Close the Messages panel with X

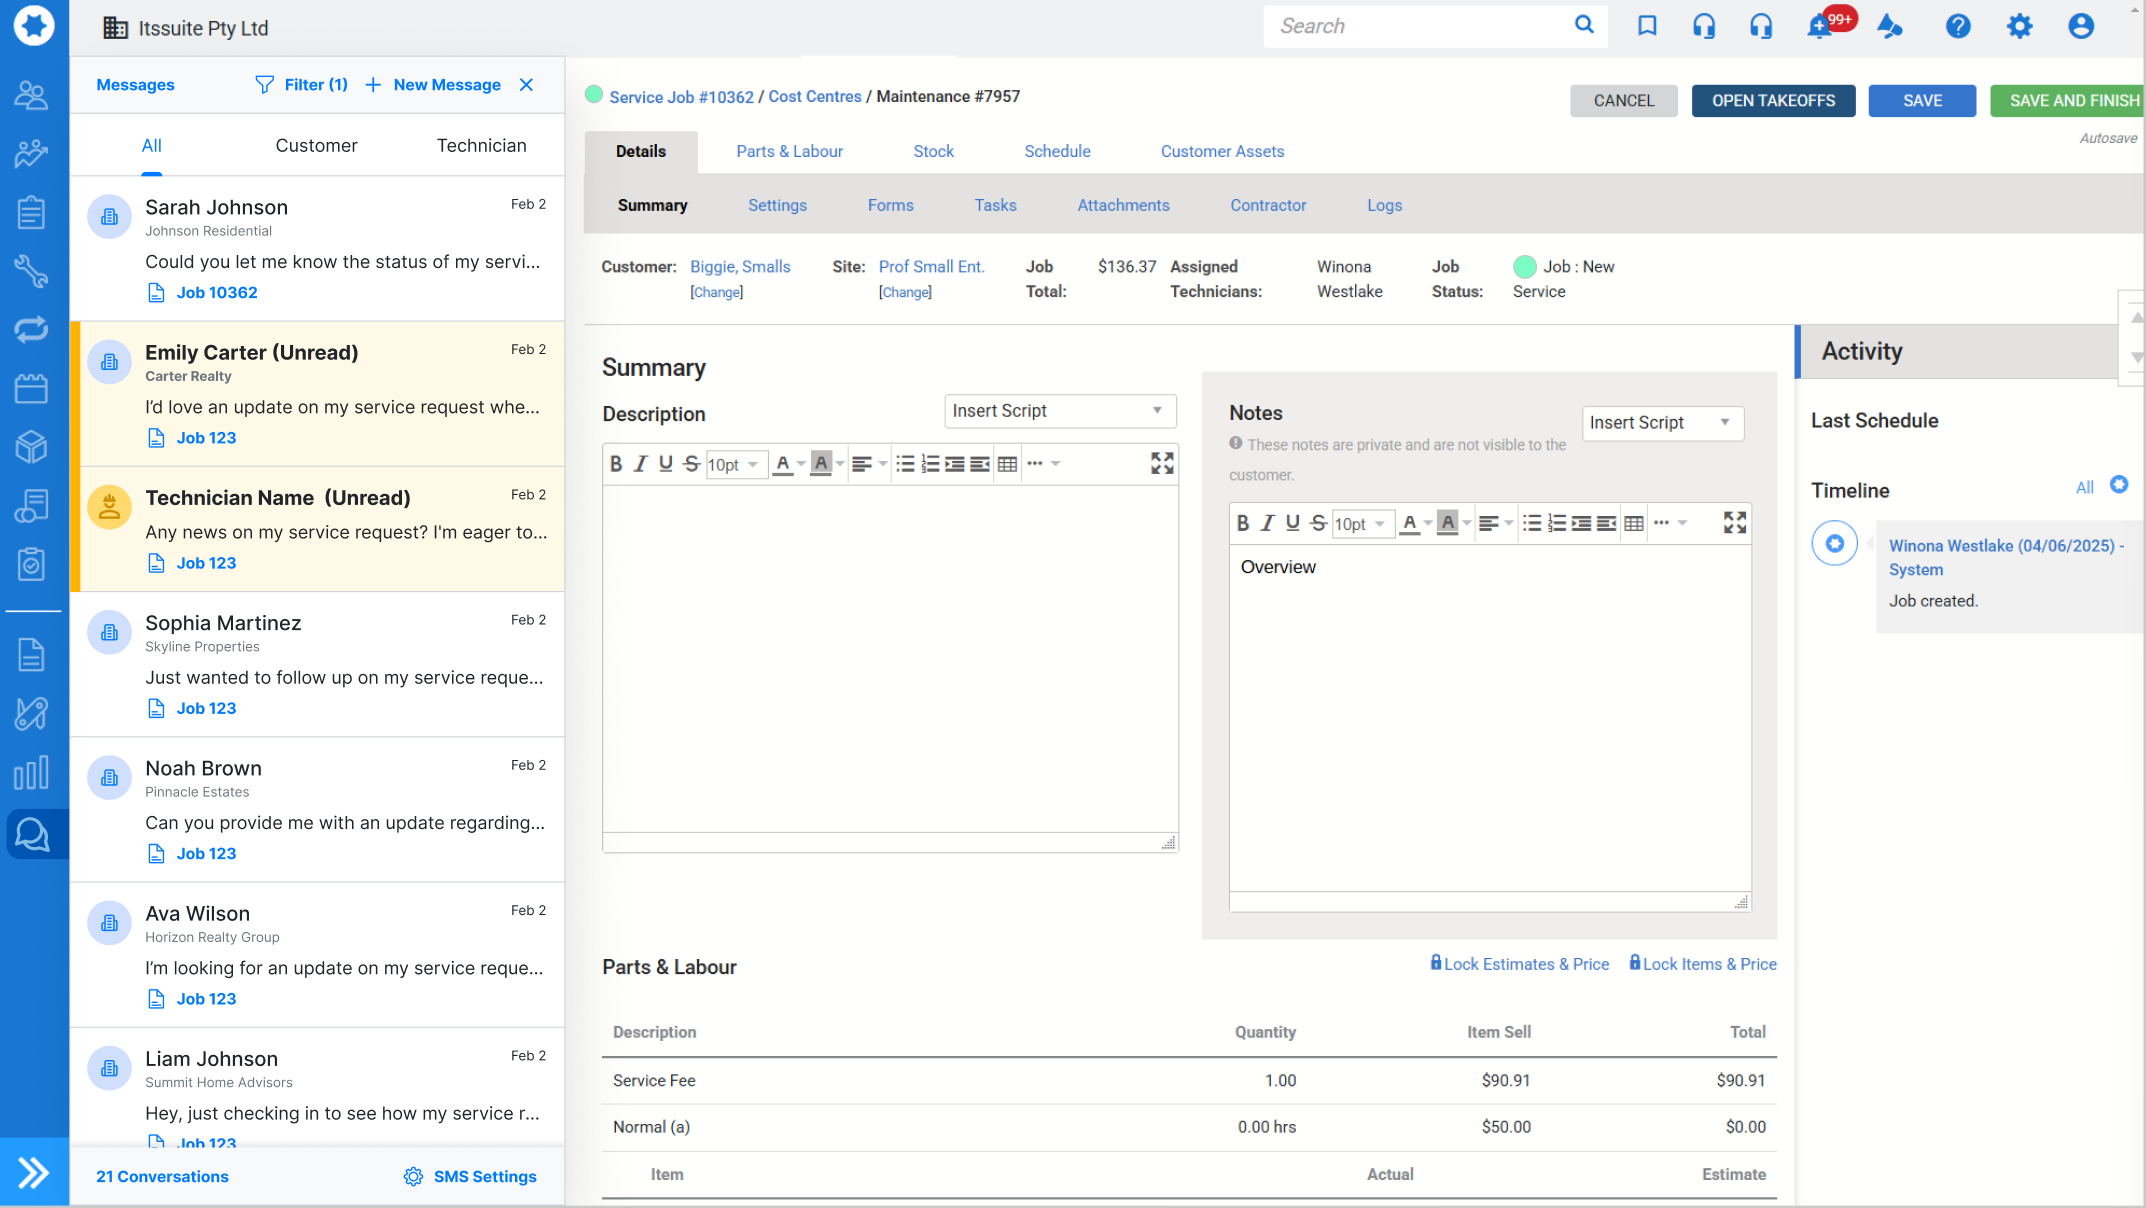(526, 85)
